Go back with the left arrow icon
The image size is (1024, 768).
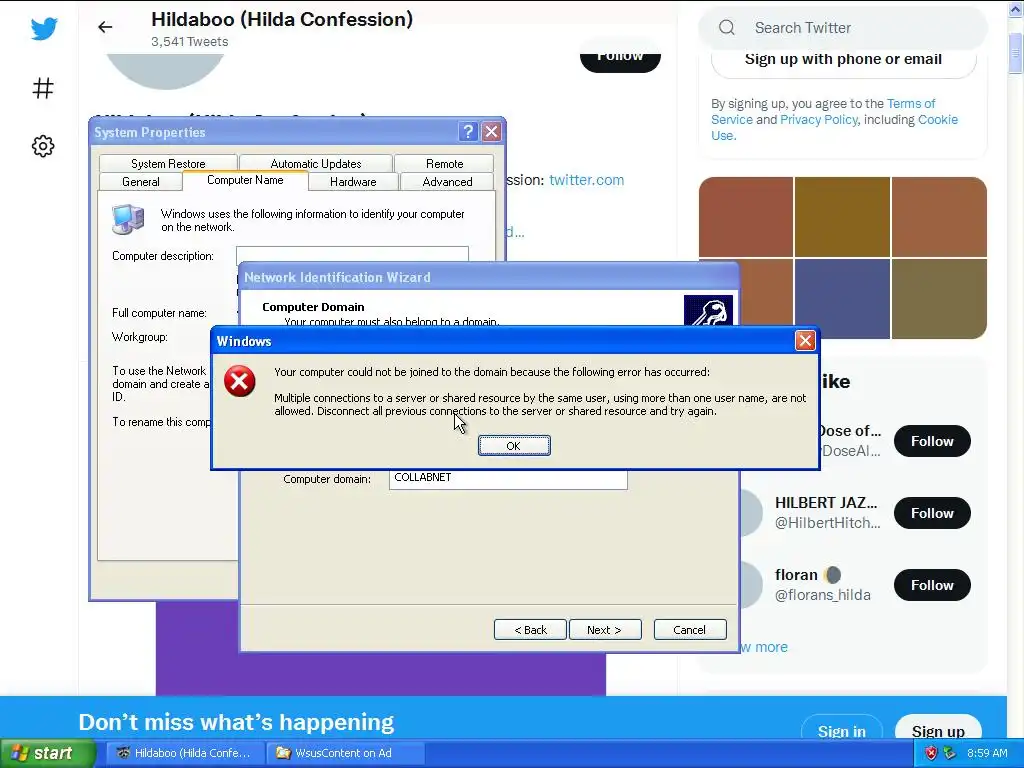(x=105, y=27)
